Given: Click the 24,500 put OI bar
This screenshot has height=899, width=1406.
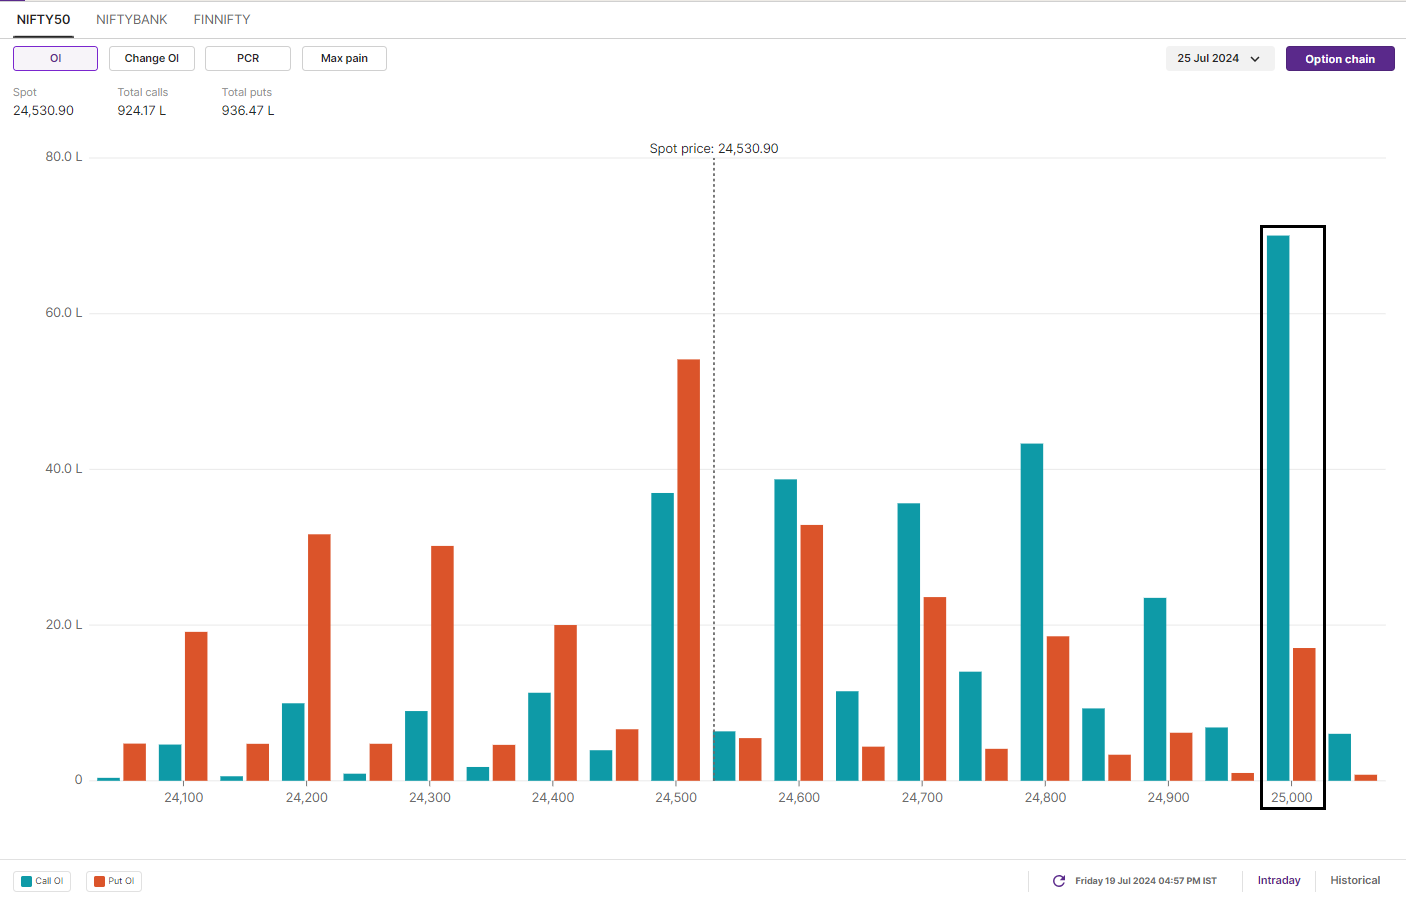Looking at the screenshot, I should coord(689,570).
